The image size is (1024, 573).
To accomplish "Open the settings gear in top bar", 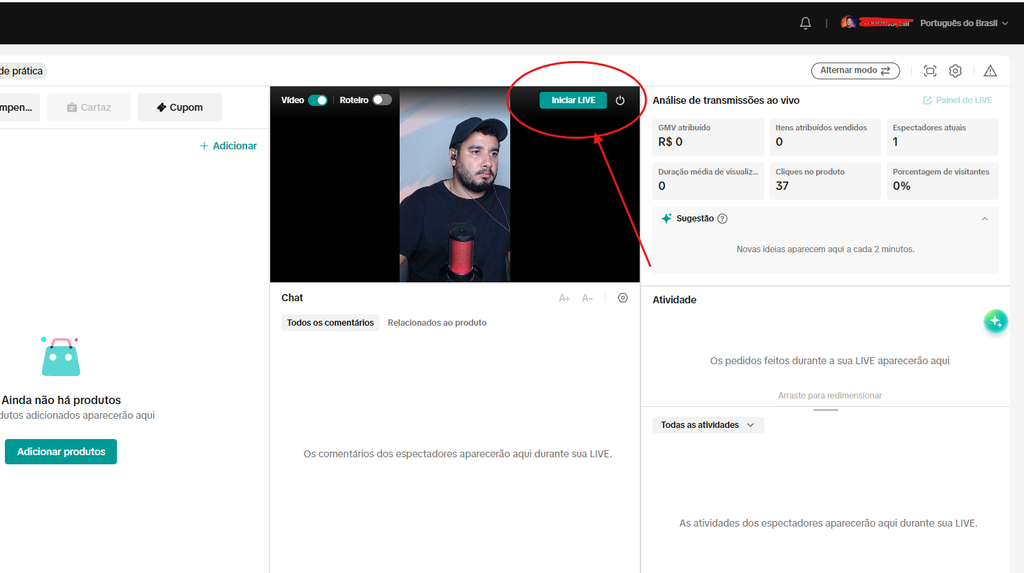I will [955, 71].
